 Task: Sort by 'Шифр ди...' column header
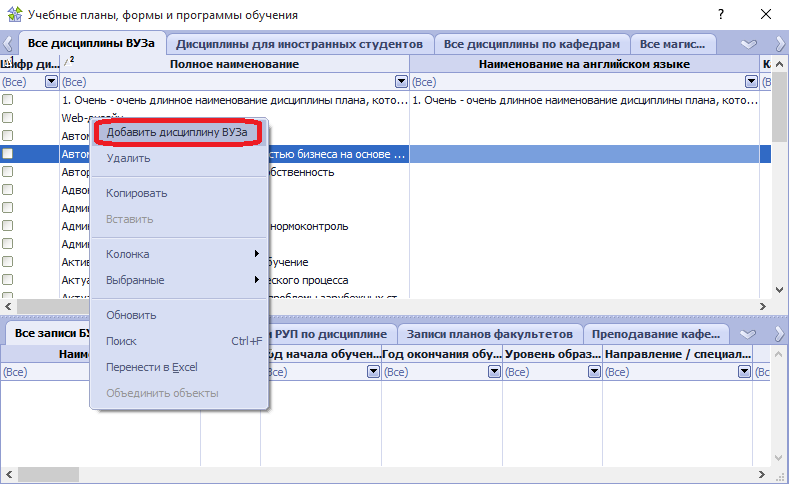pyautogui.click(x=30, y=64)
